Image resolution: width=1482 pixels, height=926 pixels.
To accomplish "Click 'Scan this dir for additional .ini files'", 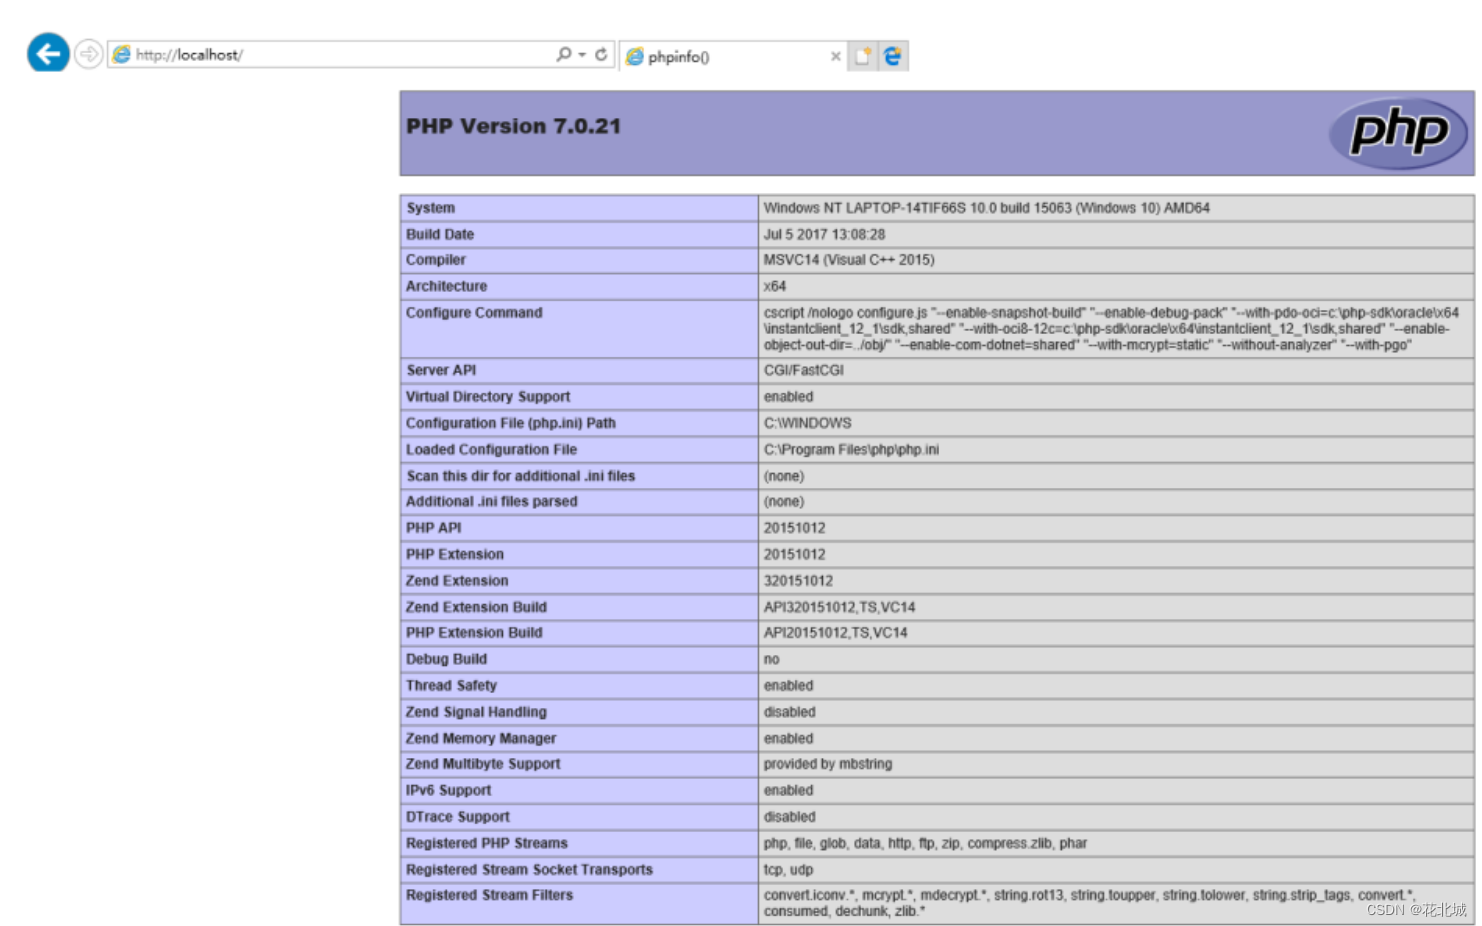I will (x=520, y=476).
